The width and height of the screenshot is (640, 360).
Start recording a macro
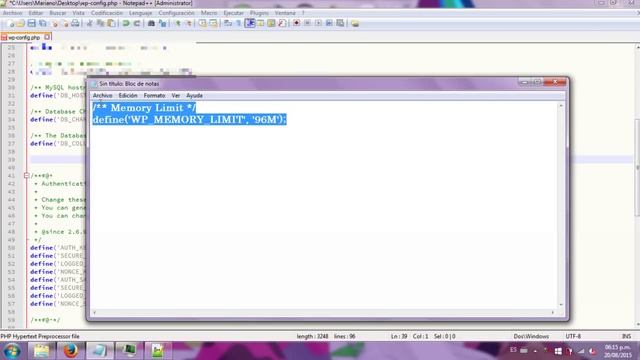tap(296, 23)
